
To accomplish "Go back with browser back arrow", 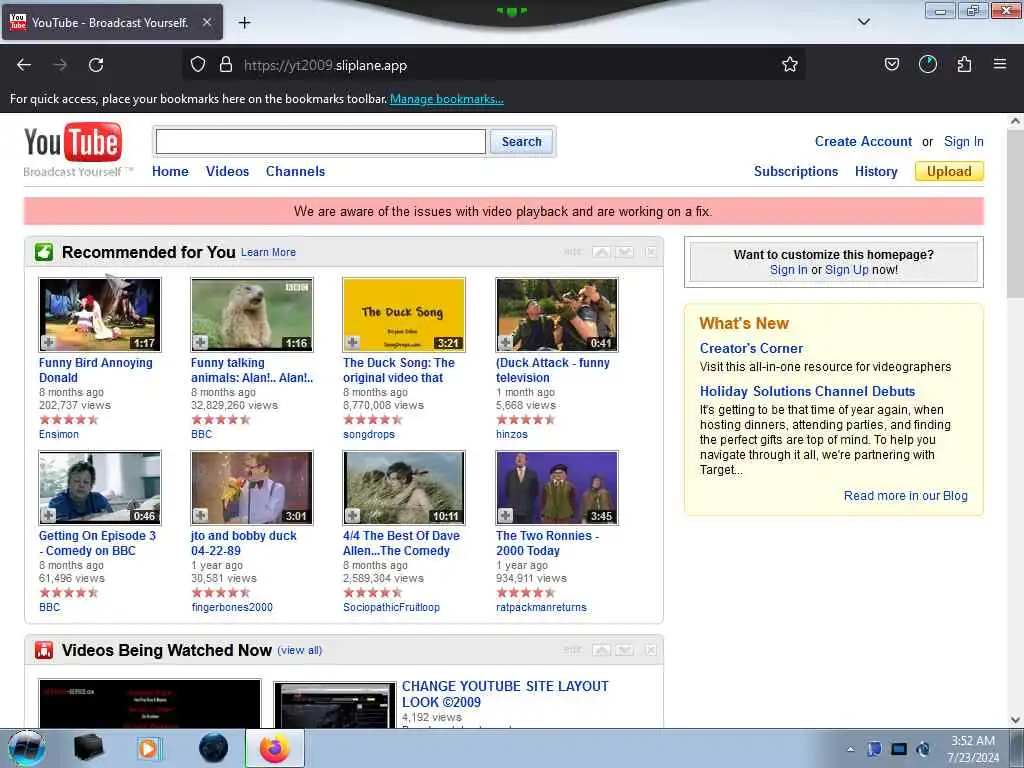I will pyautogui.click(x=24, y=65).
